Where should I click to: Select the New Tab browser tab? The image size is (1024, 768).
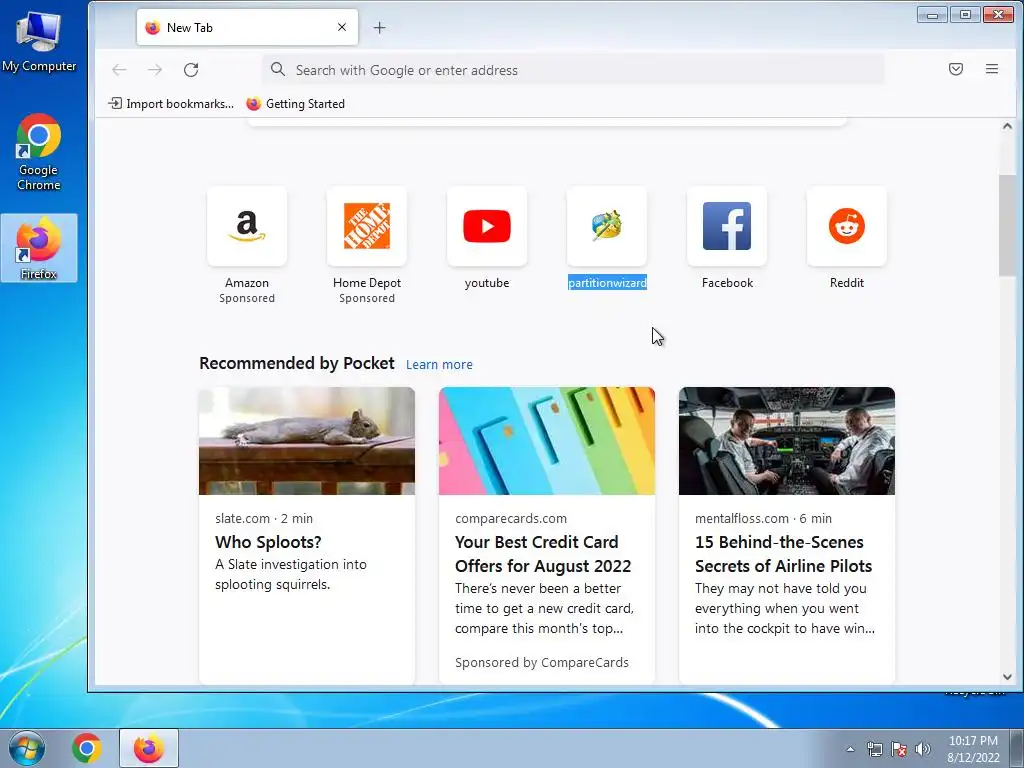248,27
